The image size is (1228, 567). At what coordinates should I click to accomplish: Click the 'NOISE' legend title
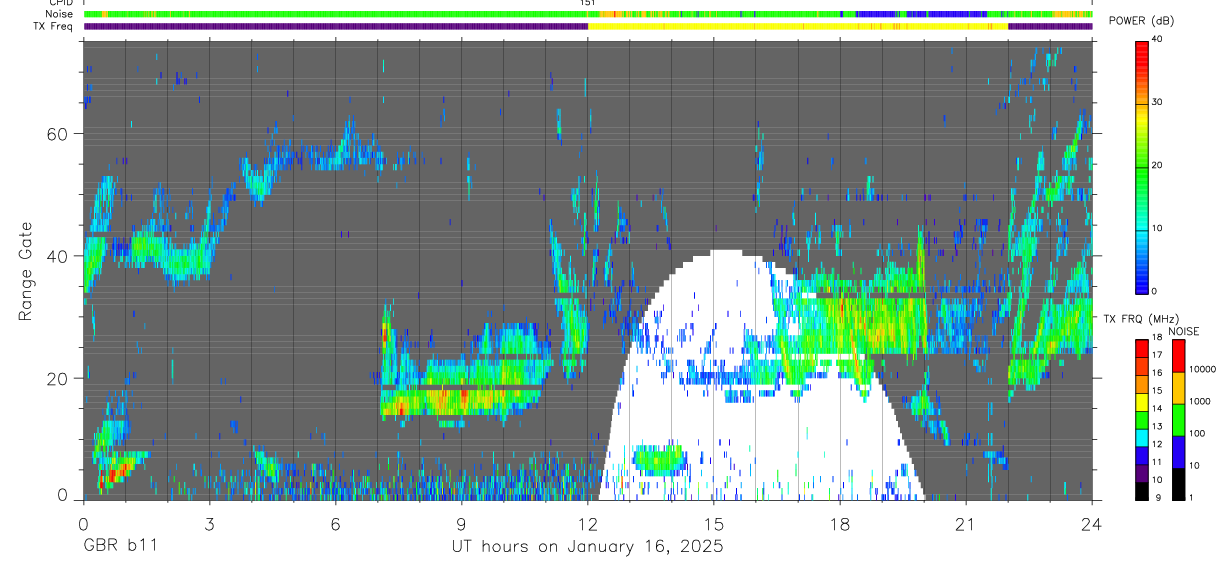pos(1184,331)
